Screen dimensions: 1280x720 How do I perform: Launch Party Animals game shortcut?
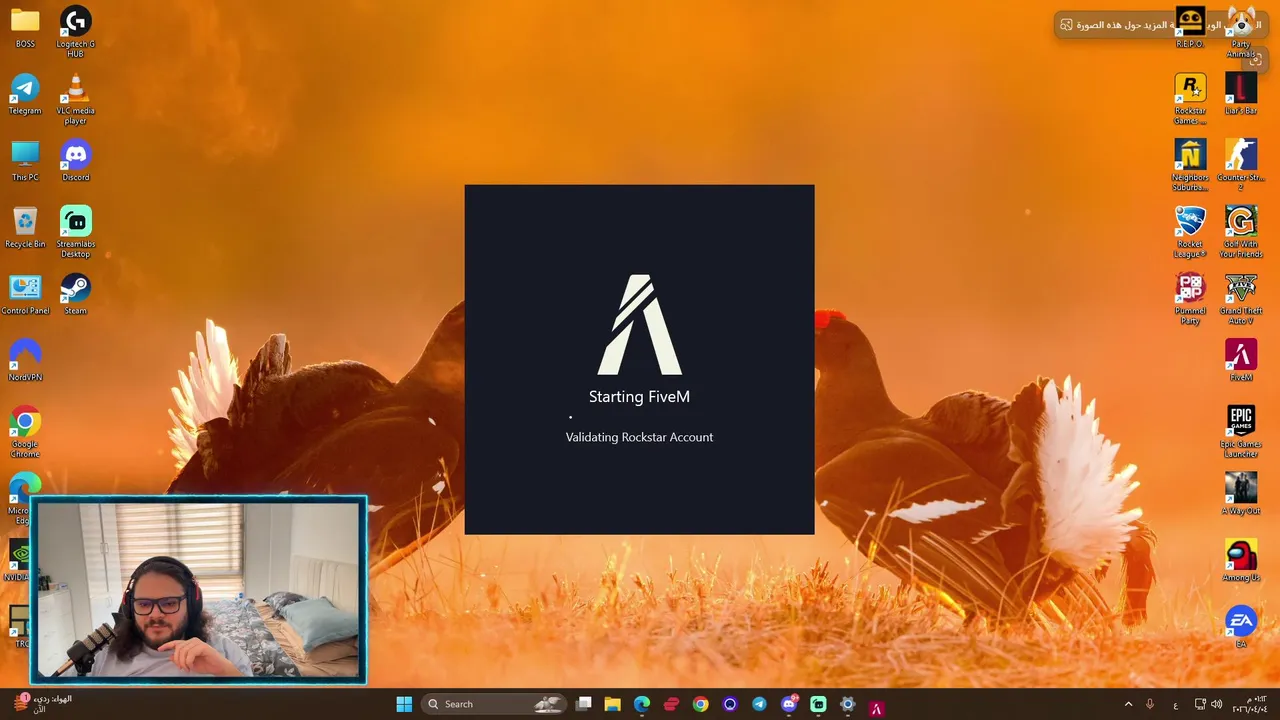tap(1241, 32)
